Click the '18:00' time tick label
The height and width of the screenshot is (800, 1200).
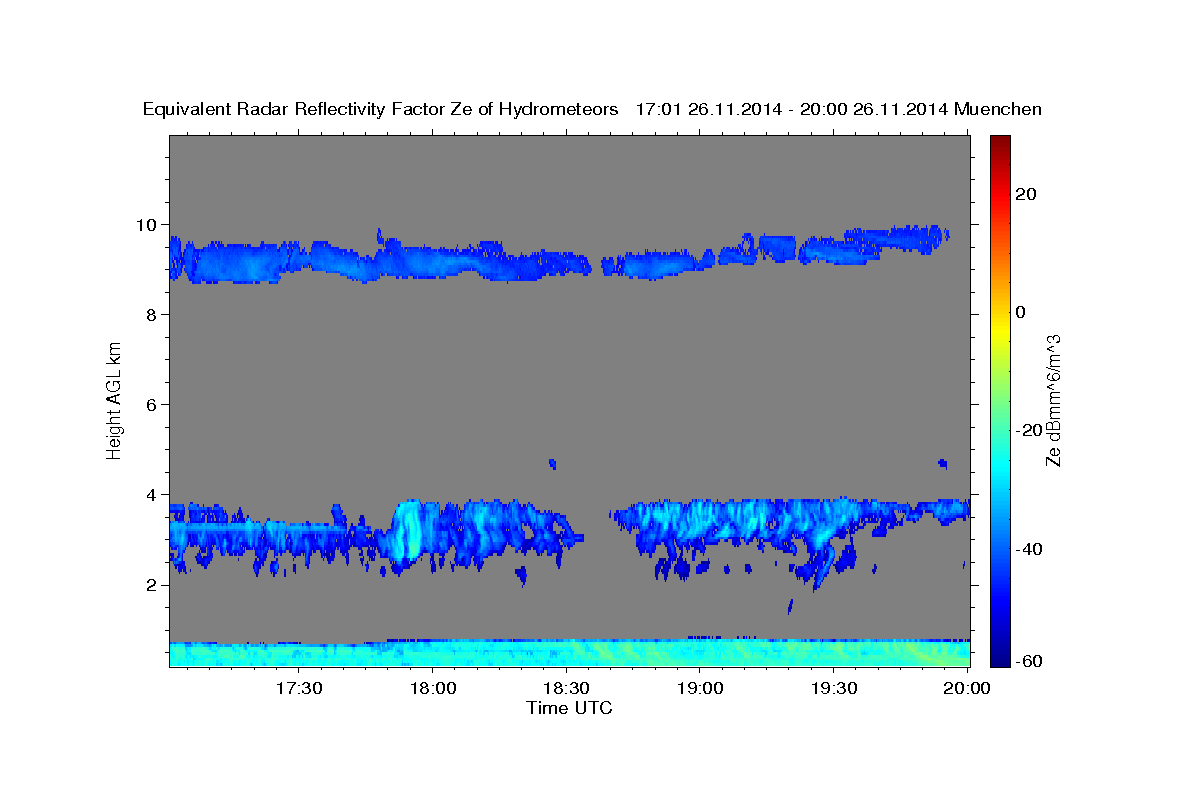point(432,688)
